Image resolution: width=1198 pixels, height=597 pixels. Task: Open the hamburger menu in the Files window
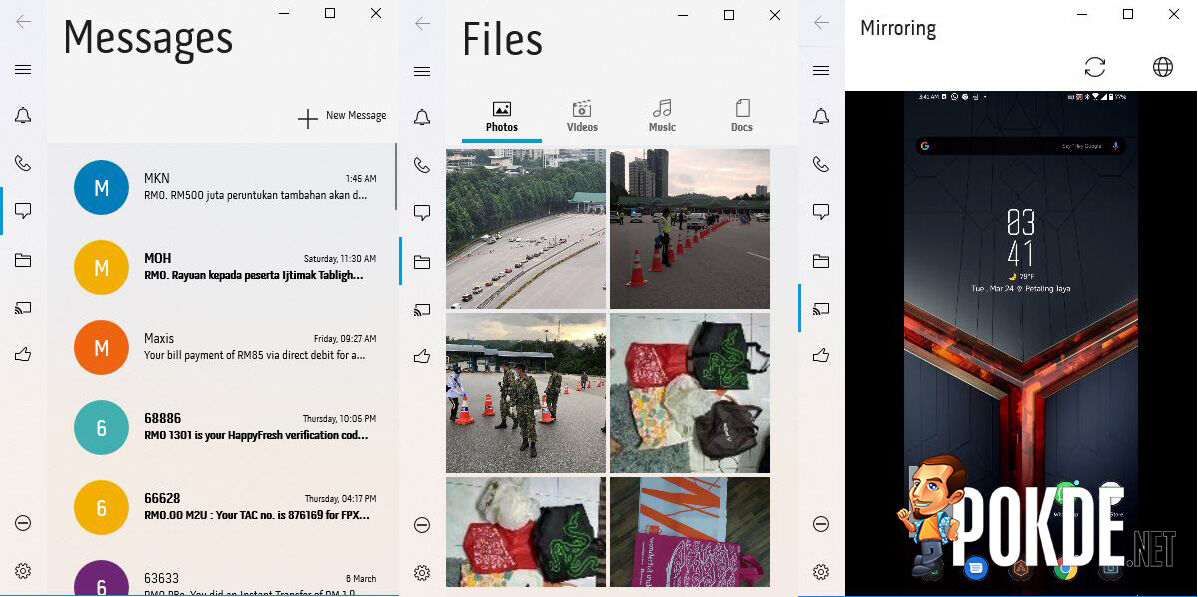[422, 72]
